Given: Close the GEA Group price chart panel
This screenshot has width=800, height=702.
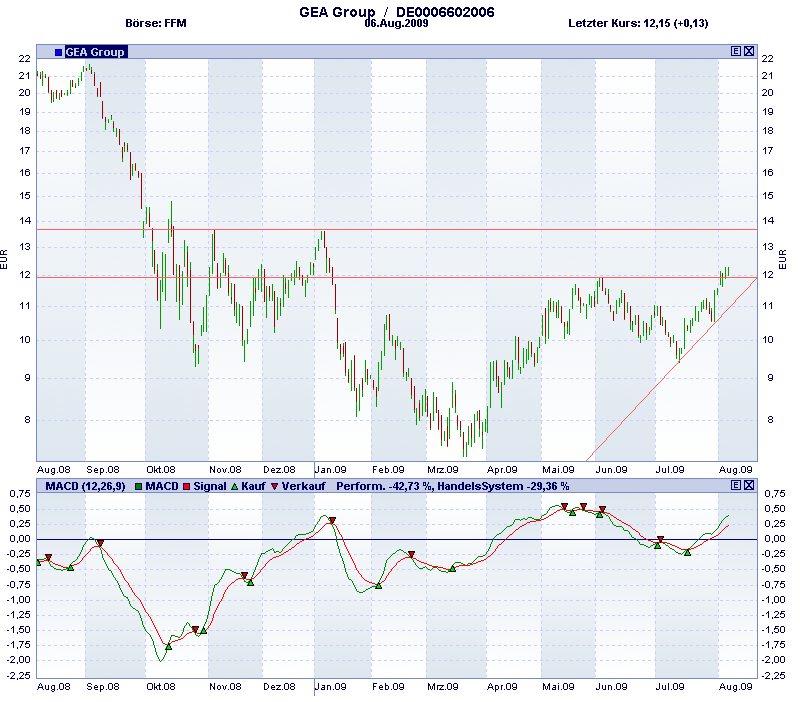Looking at the screenshot, I should tap(749, 51).
